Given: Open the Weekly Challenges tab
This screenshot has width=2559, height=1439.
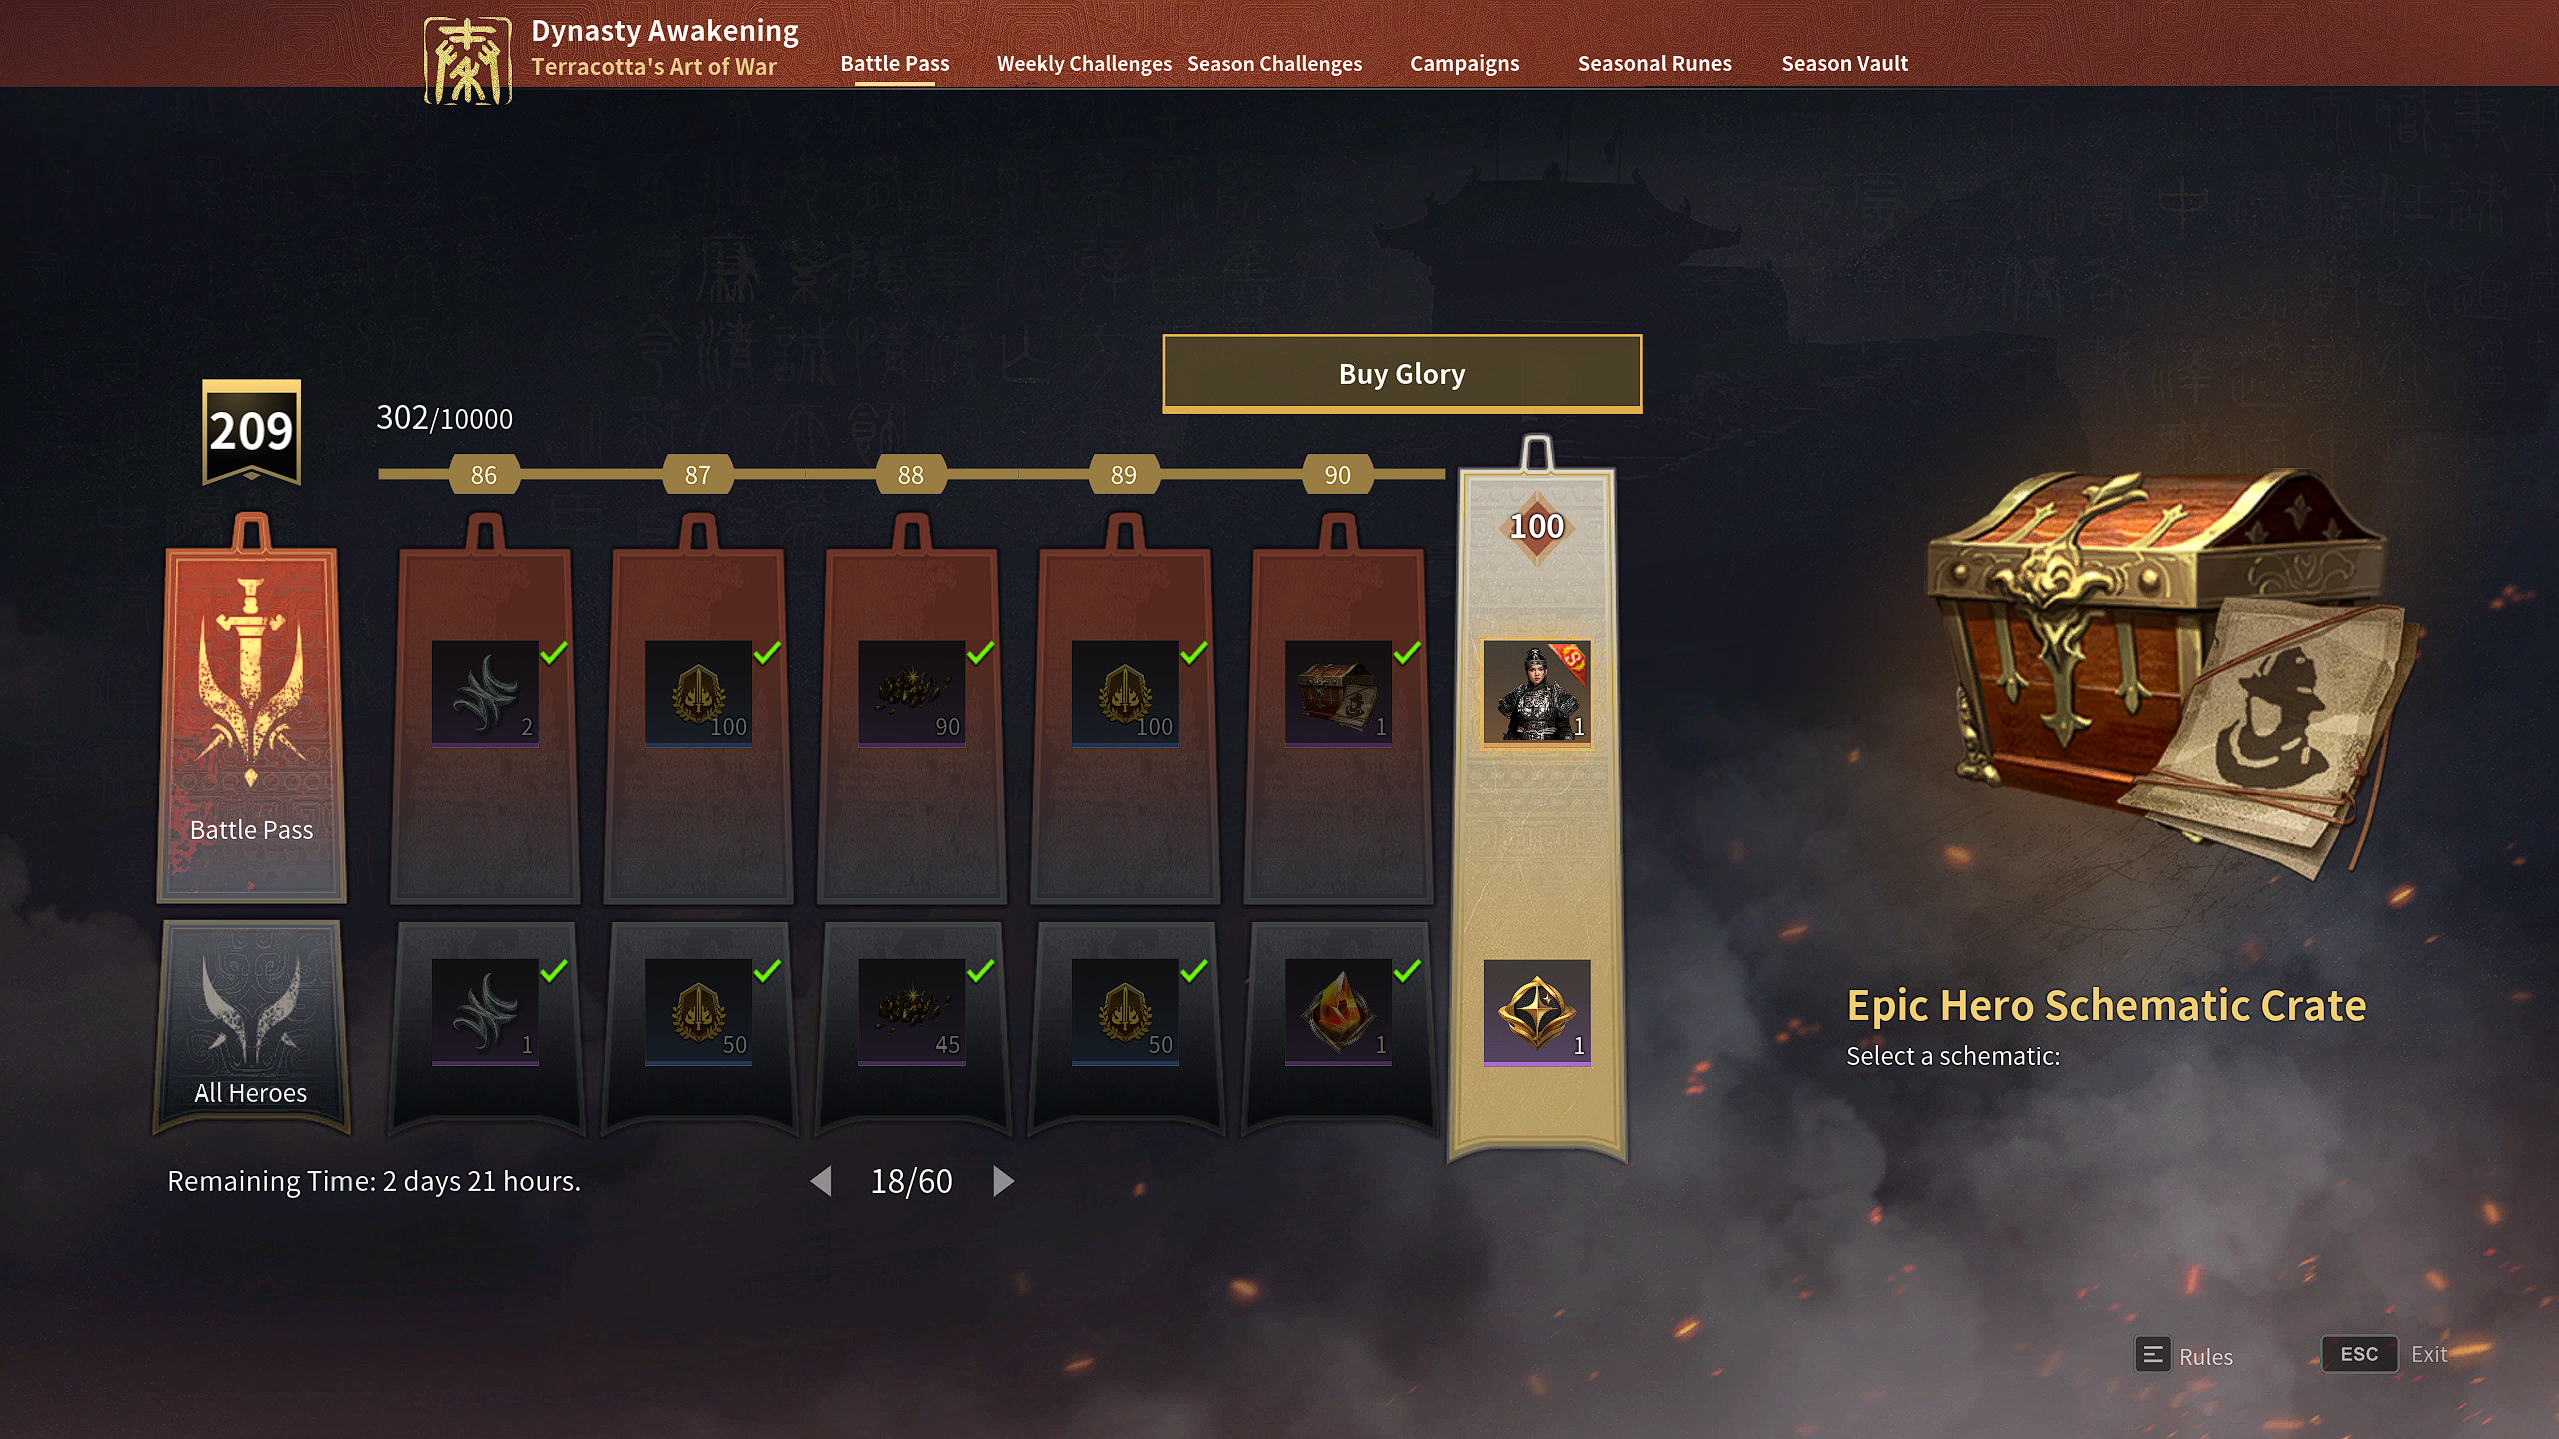Looking at the screenshot, I should tap(1084, 63).
